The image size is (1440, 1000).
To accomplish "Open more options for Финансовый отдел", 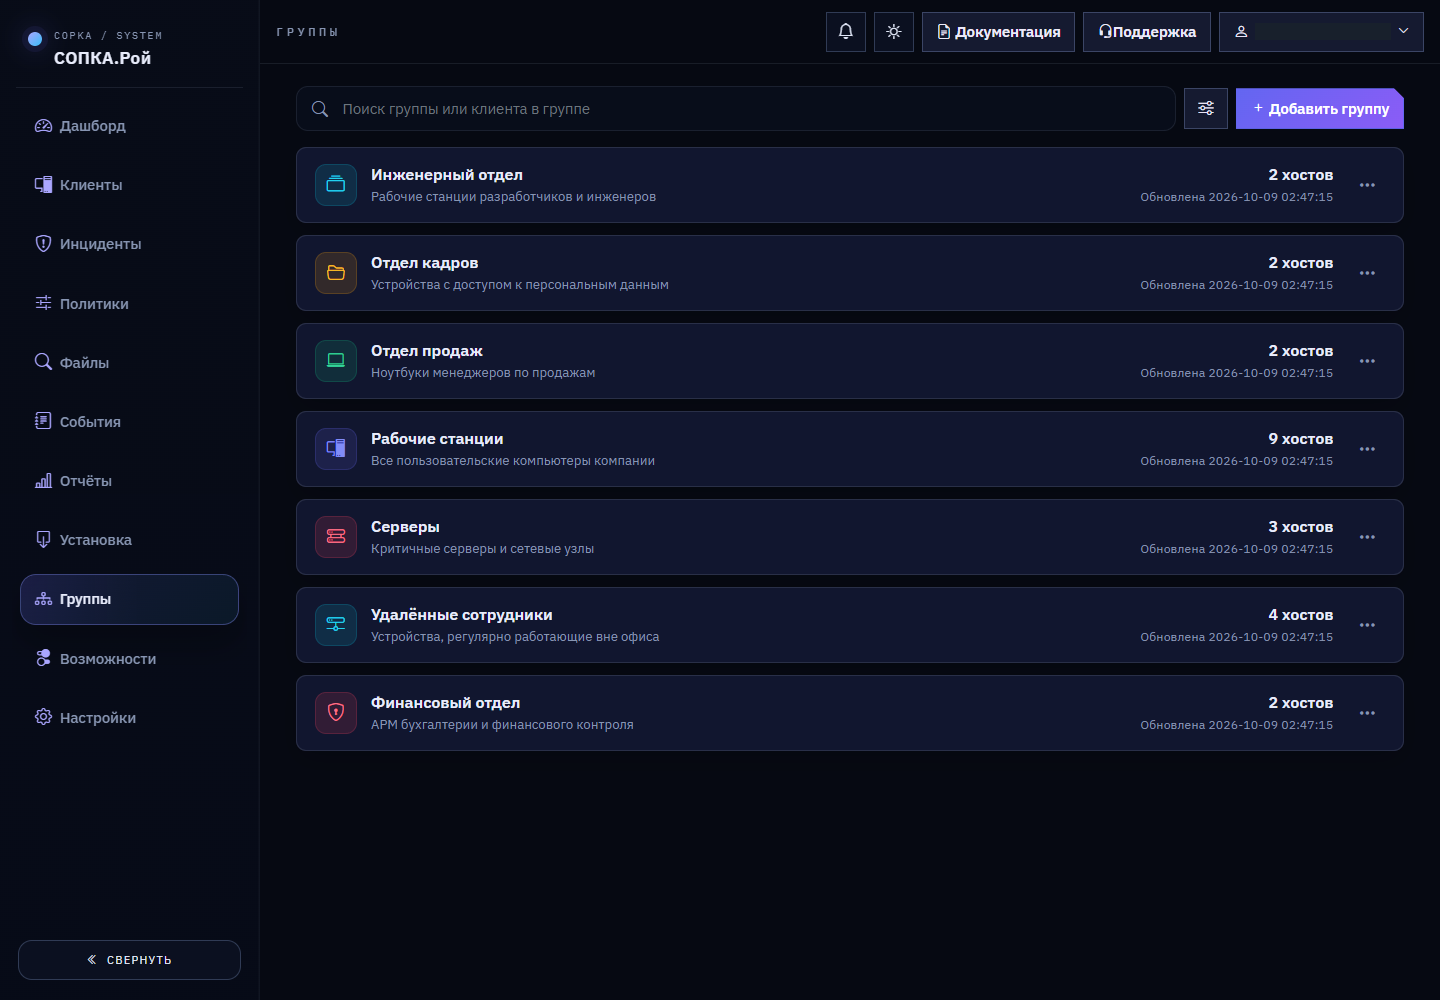I will tap(1367, 713).
